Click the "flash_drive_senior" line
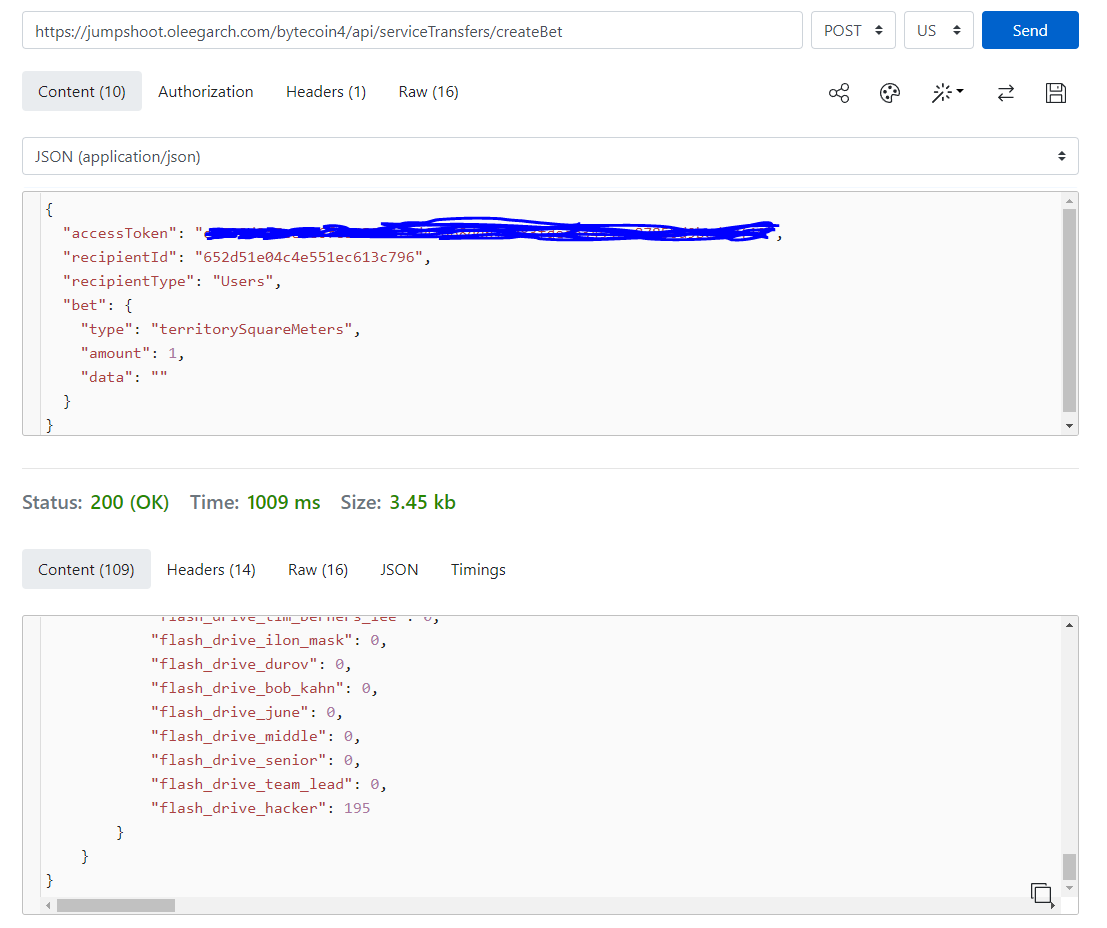The width and height of the screenshot is (1107, 928). tap(255, 760)
